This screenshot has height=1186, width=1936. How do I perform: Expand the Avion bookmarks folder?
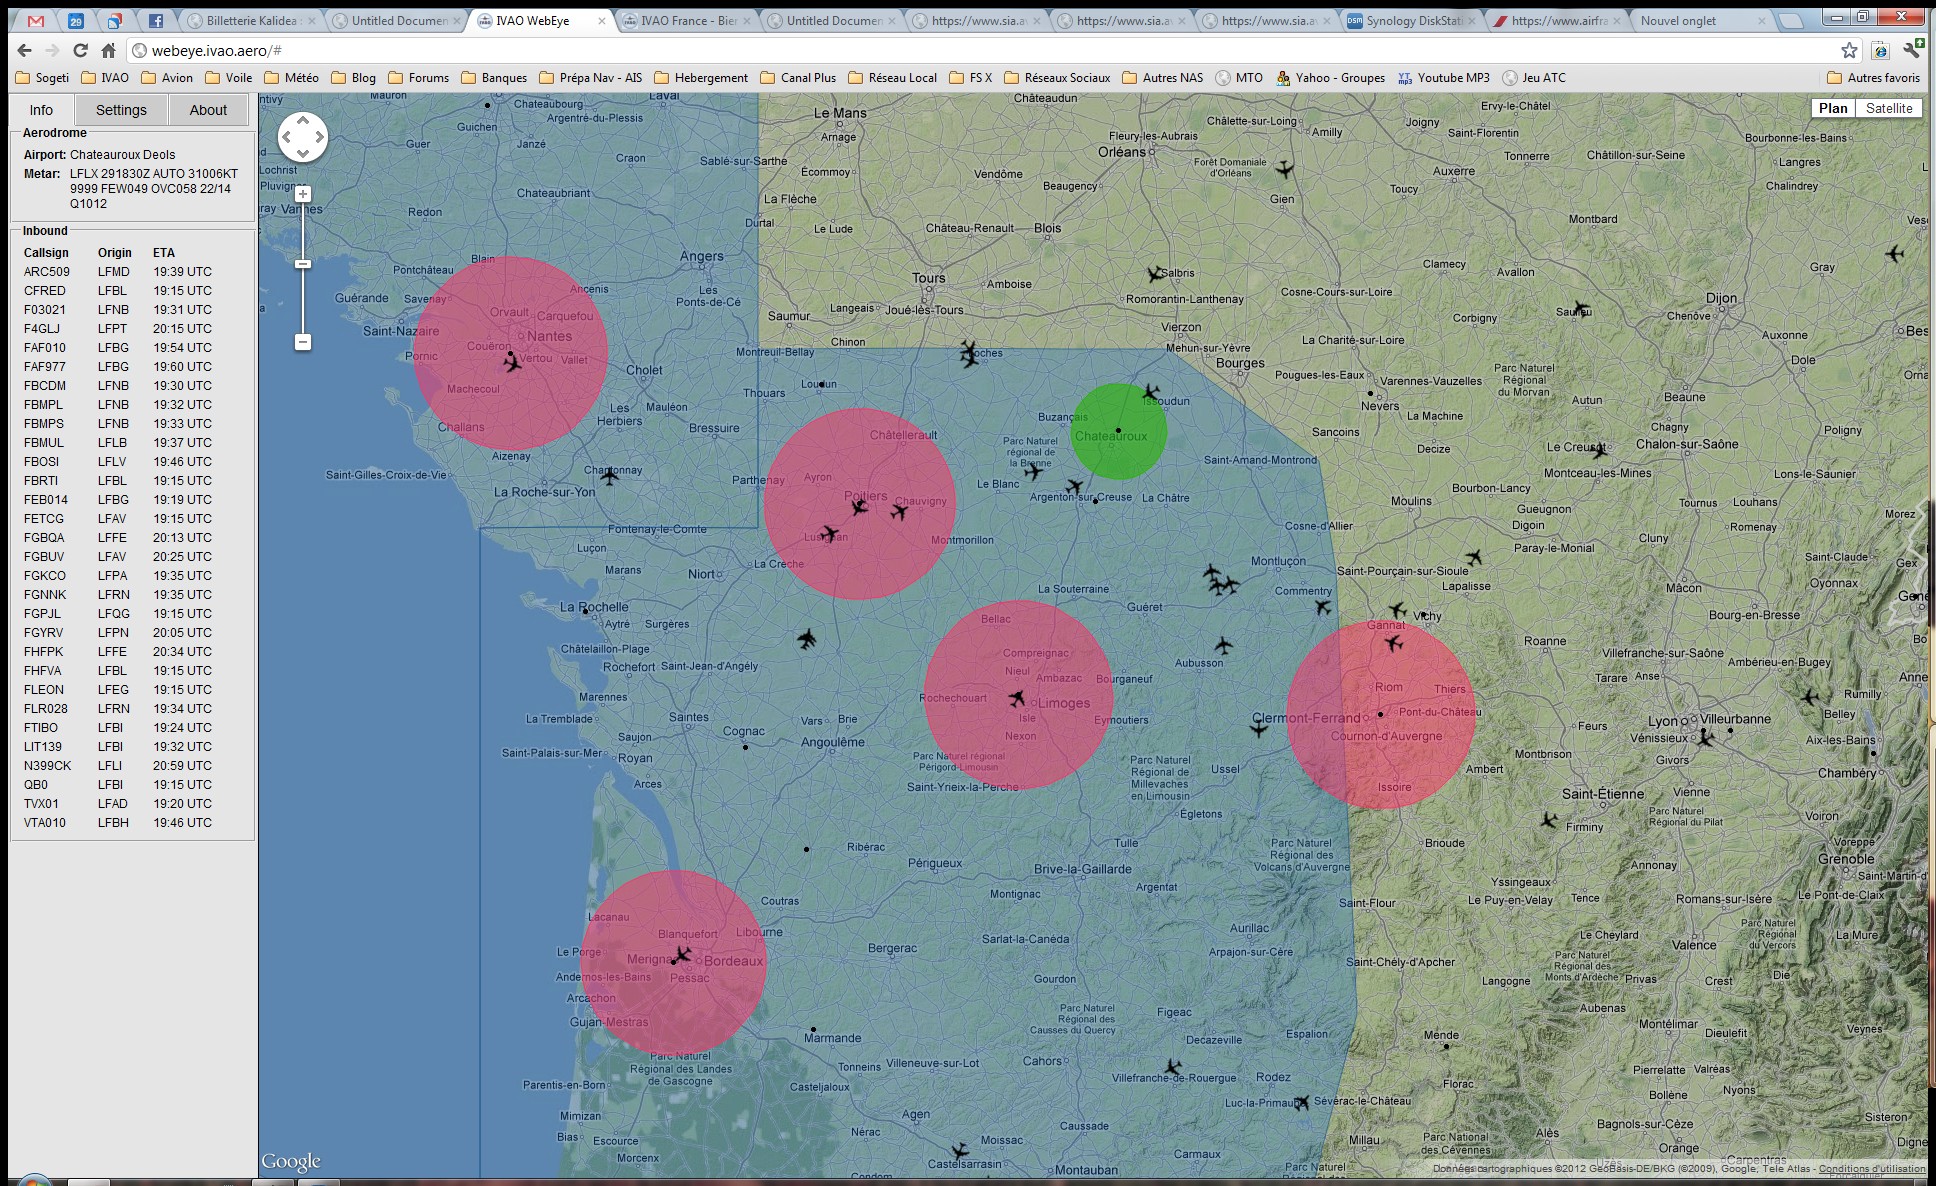[x=167, y=77]
